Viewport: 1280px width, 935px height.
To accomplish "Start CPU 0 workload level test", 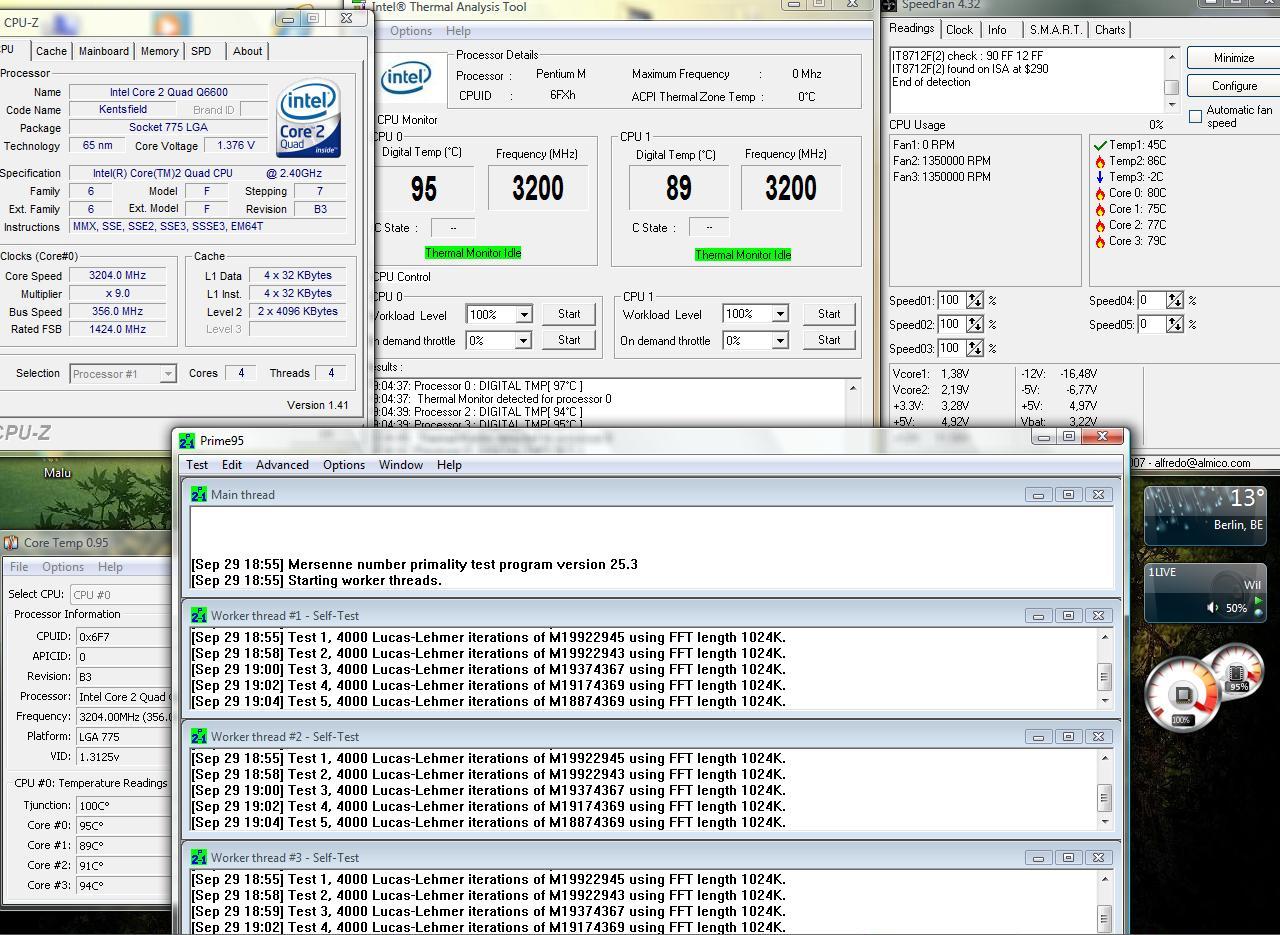I will 569,314.
